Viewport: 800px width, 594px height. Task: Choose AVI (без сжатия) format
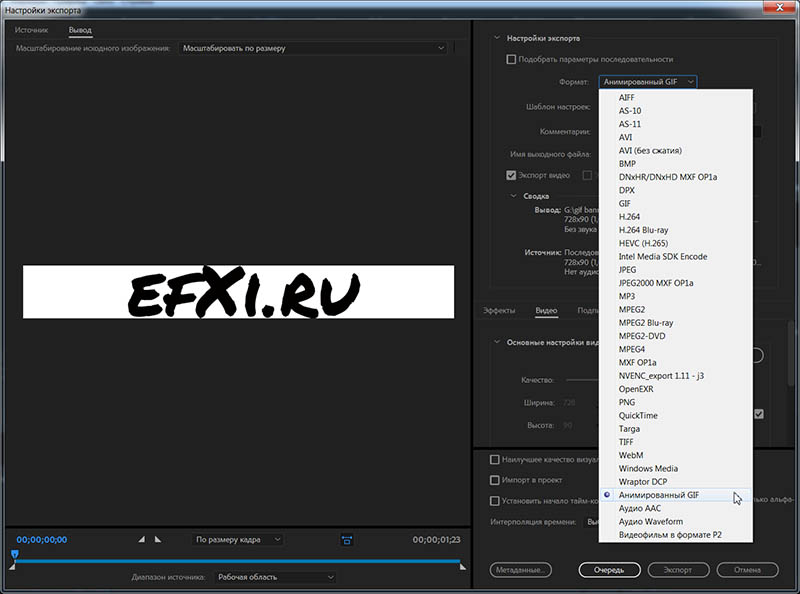[676, 151]
